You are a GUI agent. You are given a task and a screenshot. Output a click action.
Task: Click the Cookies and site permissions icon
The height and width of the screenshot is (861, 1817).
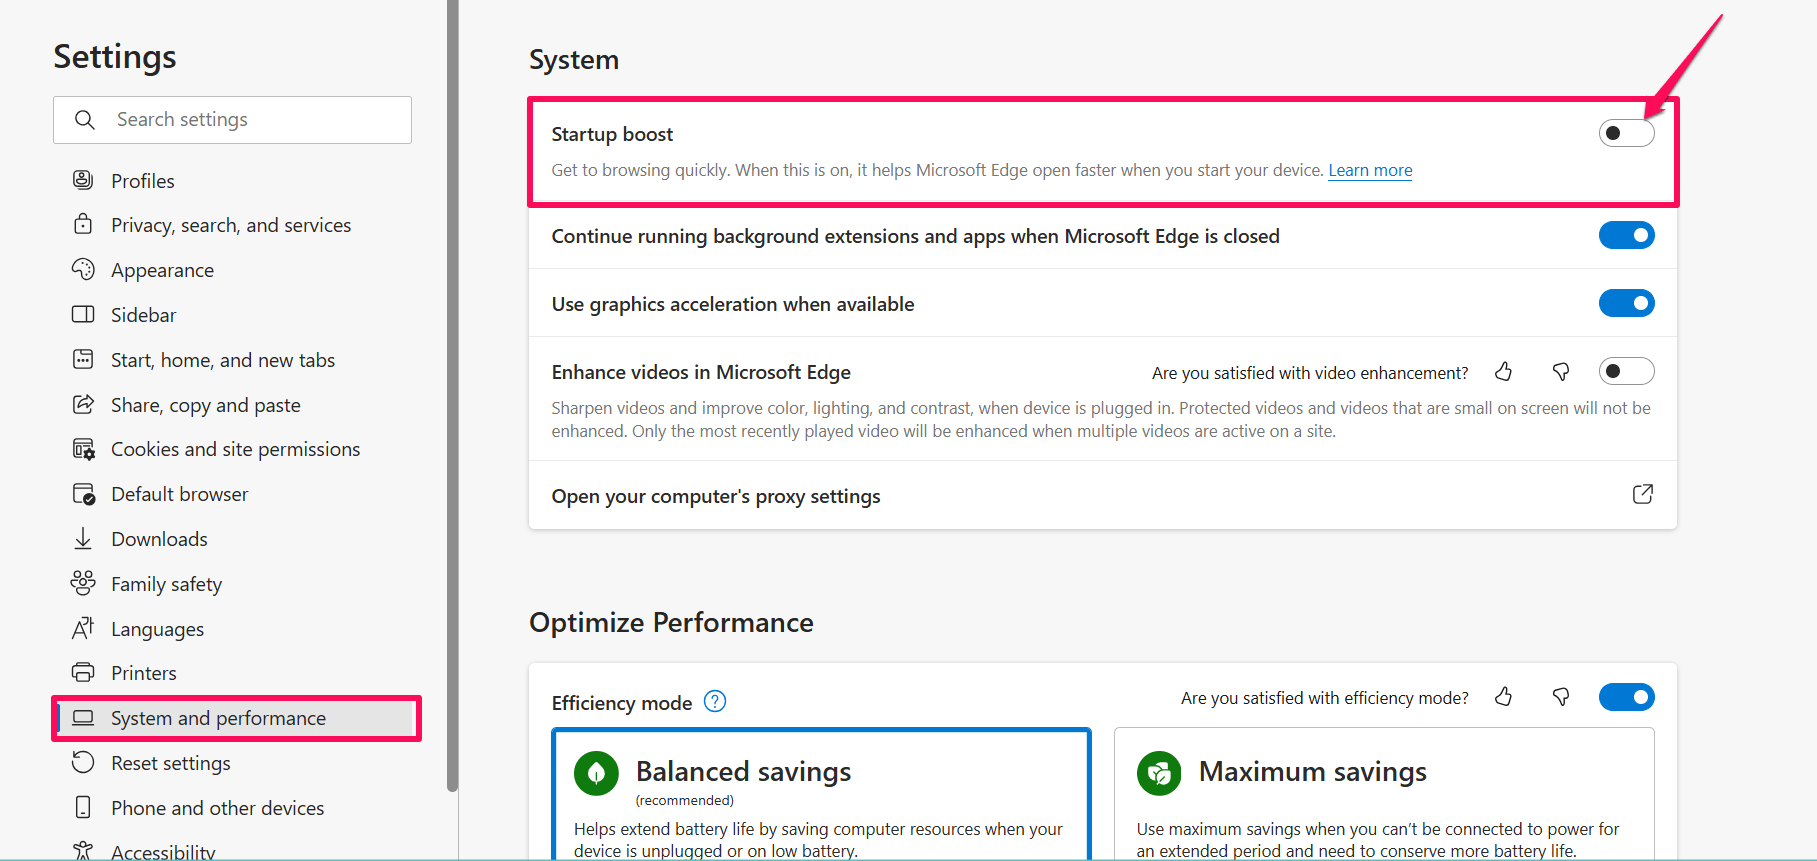click(x=83, y=449)
